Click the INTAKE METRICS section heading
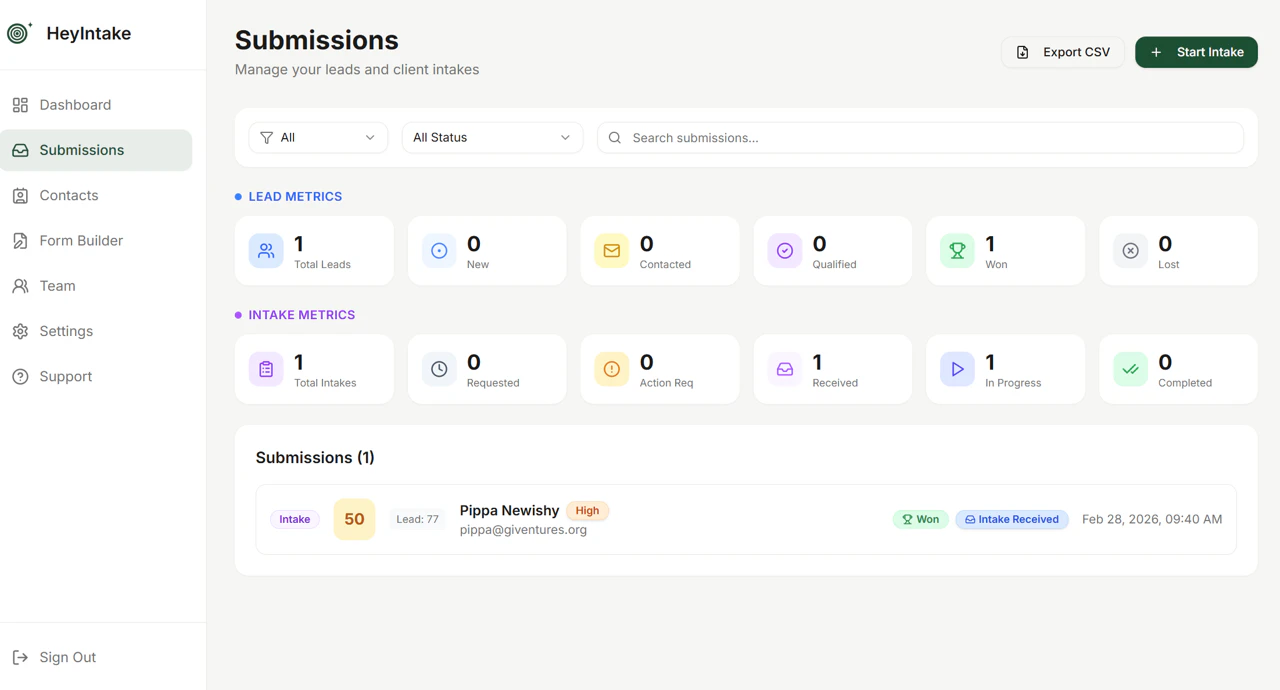The height and width of the screenshot is (690, 1280). pyautogui.click(x=302, y=315)
